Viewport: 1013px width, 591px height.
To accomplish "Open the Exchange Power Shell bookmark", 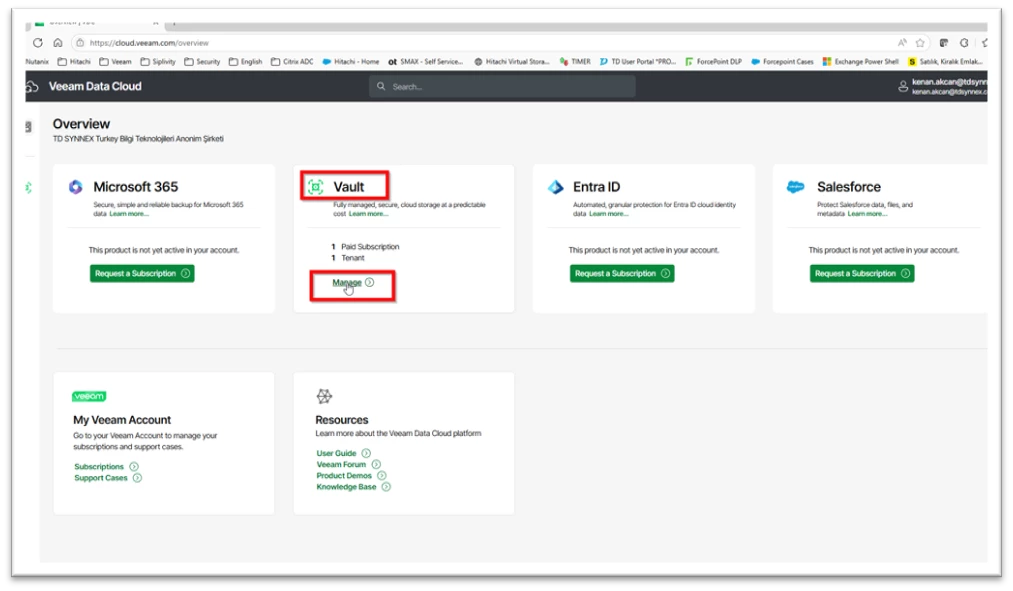I will [861, 61].
